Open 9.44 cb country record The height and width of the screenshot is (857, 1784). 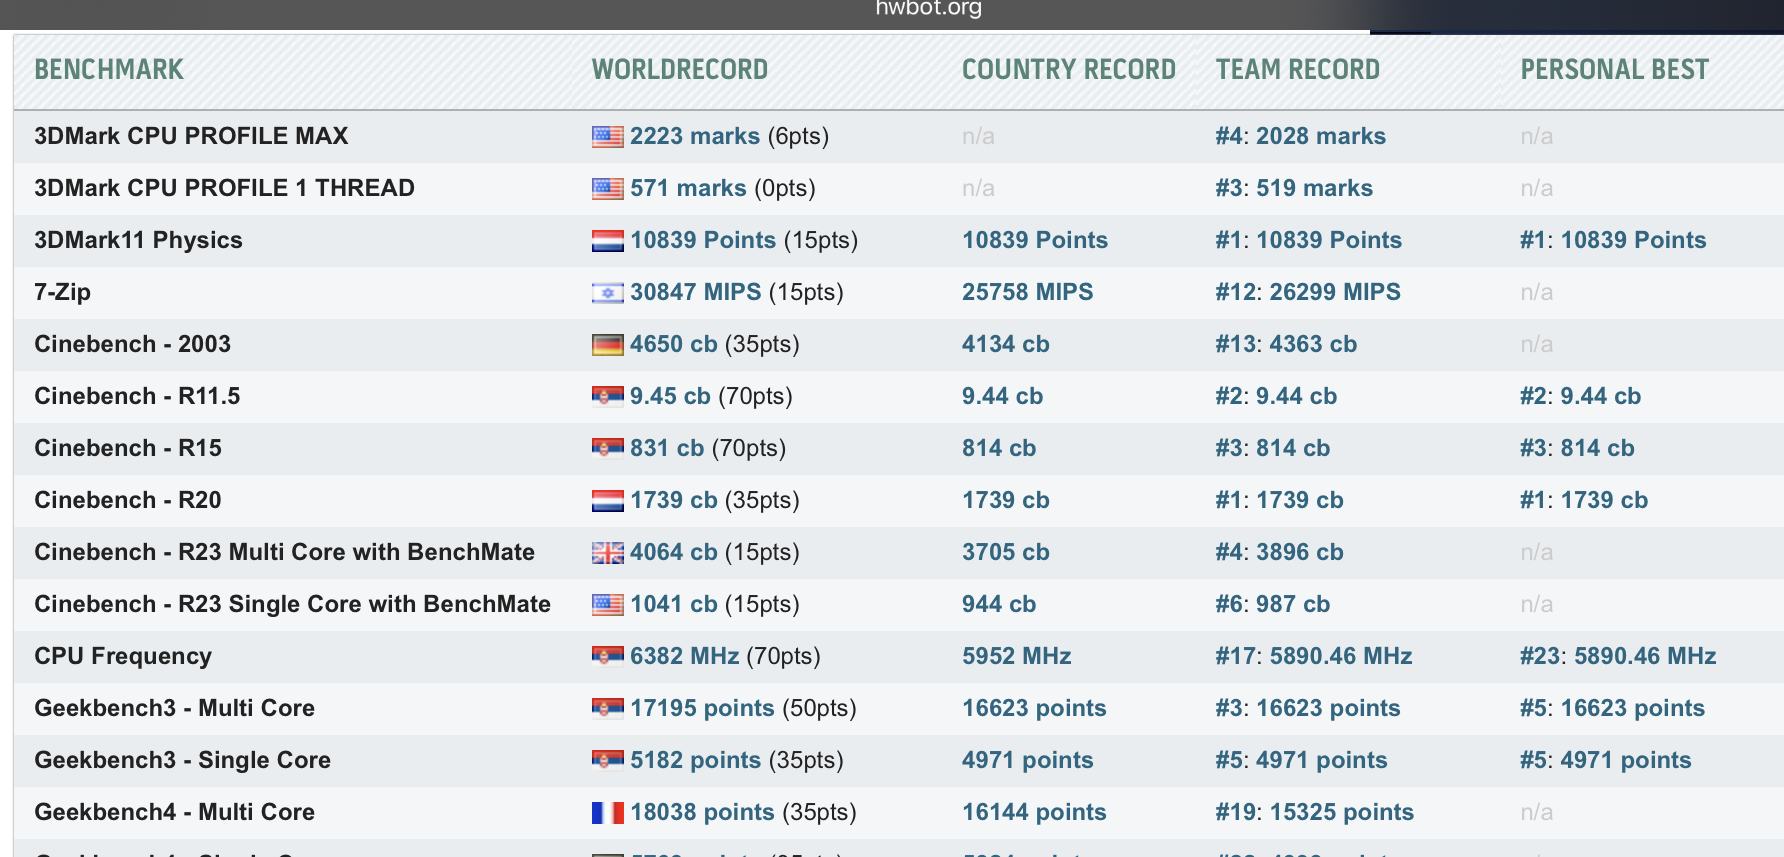coord(1002,396)
